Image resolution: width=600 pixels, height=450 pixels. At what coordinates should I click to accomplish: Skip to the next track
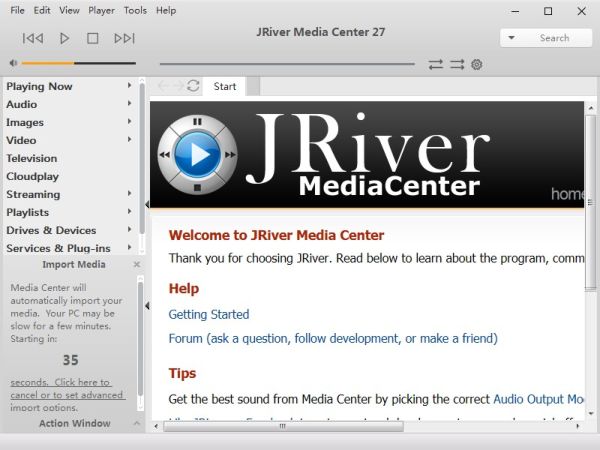(x=124, y=38)
